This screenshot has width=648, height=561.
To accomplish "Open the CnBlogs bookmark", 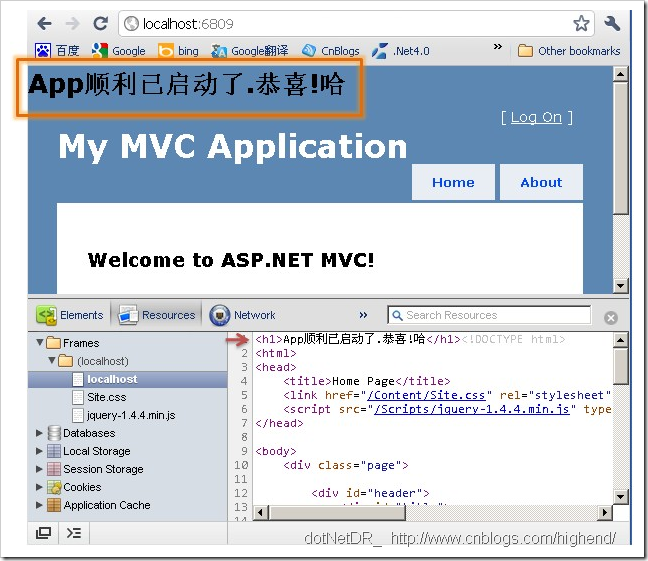I will [331, 51].
